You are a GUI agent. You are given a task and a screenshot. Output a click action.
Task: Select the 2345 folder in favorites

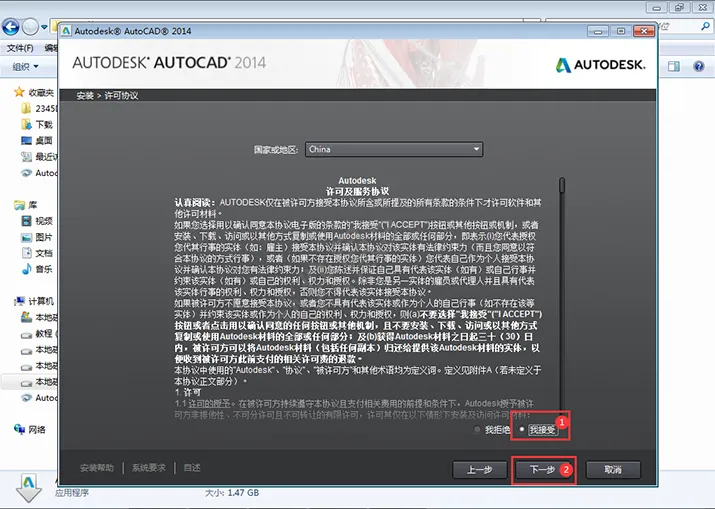[39, 109]
